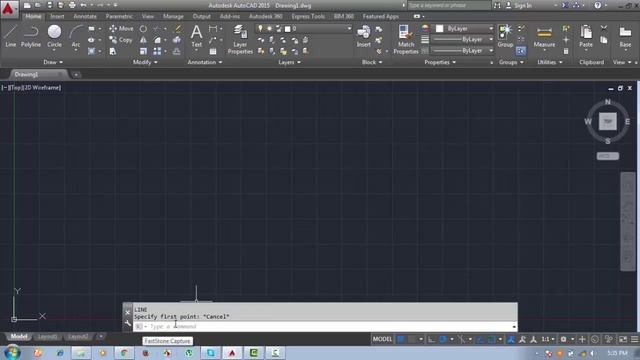Click the new drawing tab plus button
640x360 pixels.
click(76, 75)
